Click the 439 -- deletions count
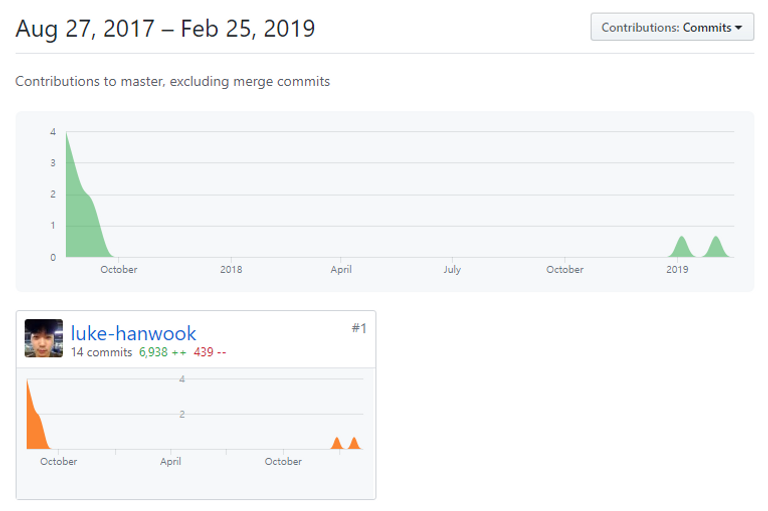Screen dimensions: 768x511 pyautogui.click(x=210, y=352)
